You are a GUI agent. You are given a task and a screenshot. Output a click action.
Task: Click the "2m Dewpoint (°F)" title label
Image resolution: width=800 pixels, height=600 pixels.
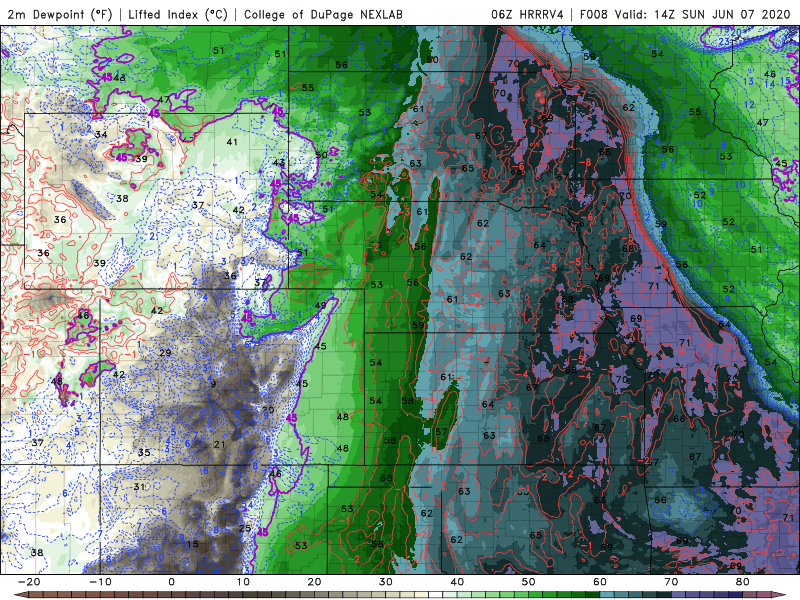click(60, 14)
